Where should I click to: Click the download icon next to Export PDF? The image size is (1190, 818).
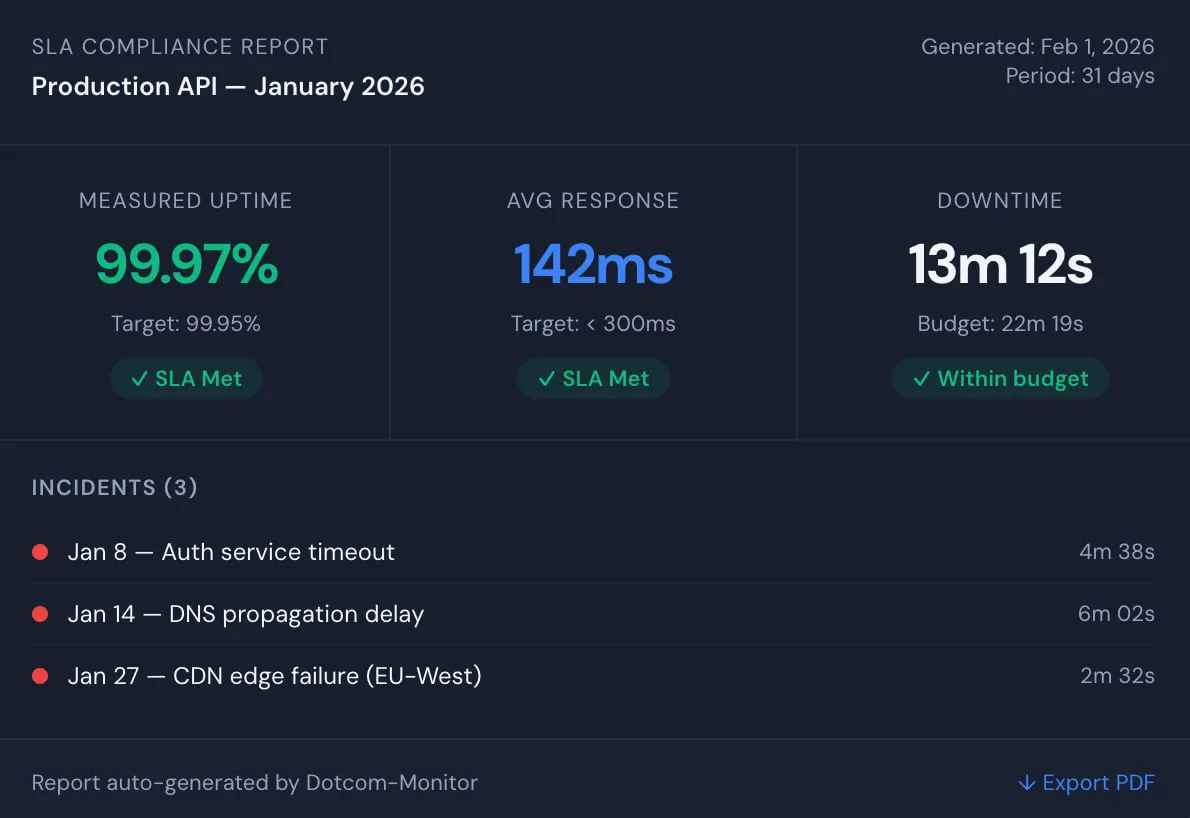(x=1026, y=783)
